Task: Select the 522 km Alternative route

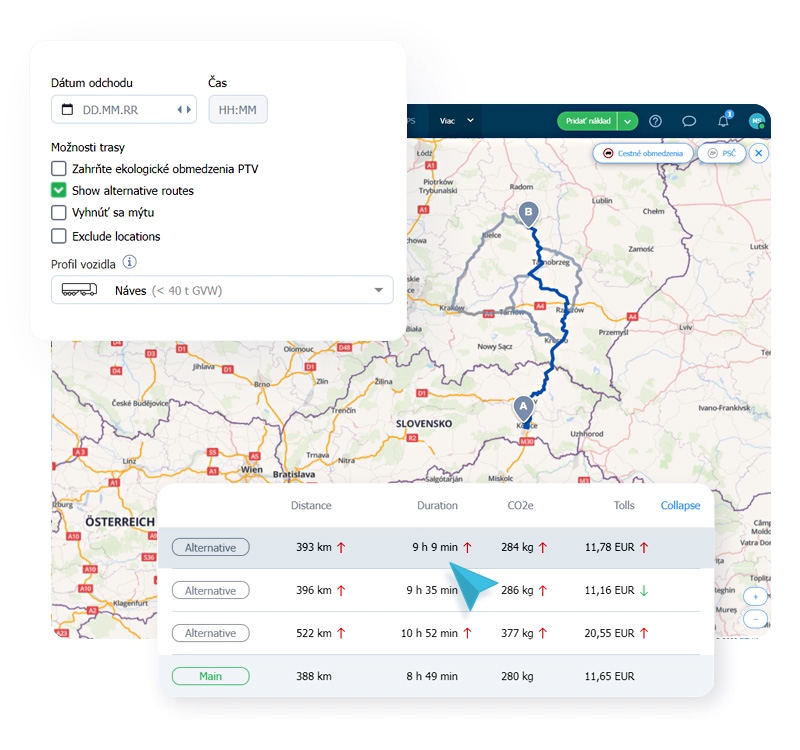Action: tap(436, 633)
